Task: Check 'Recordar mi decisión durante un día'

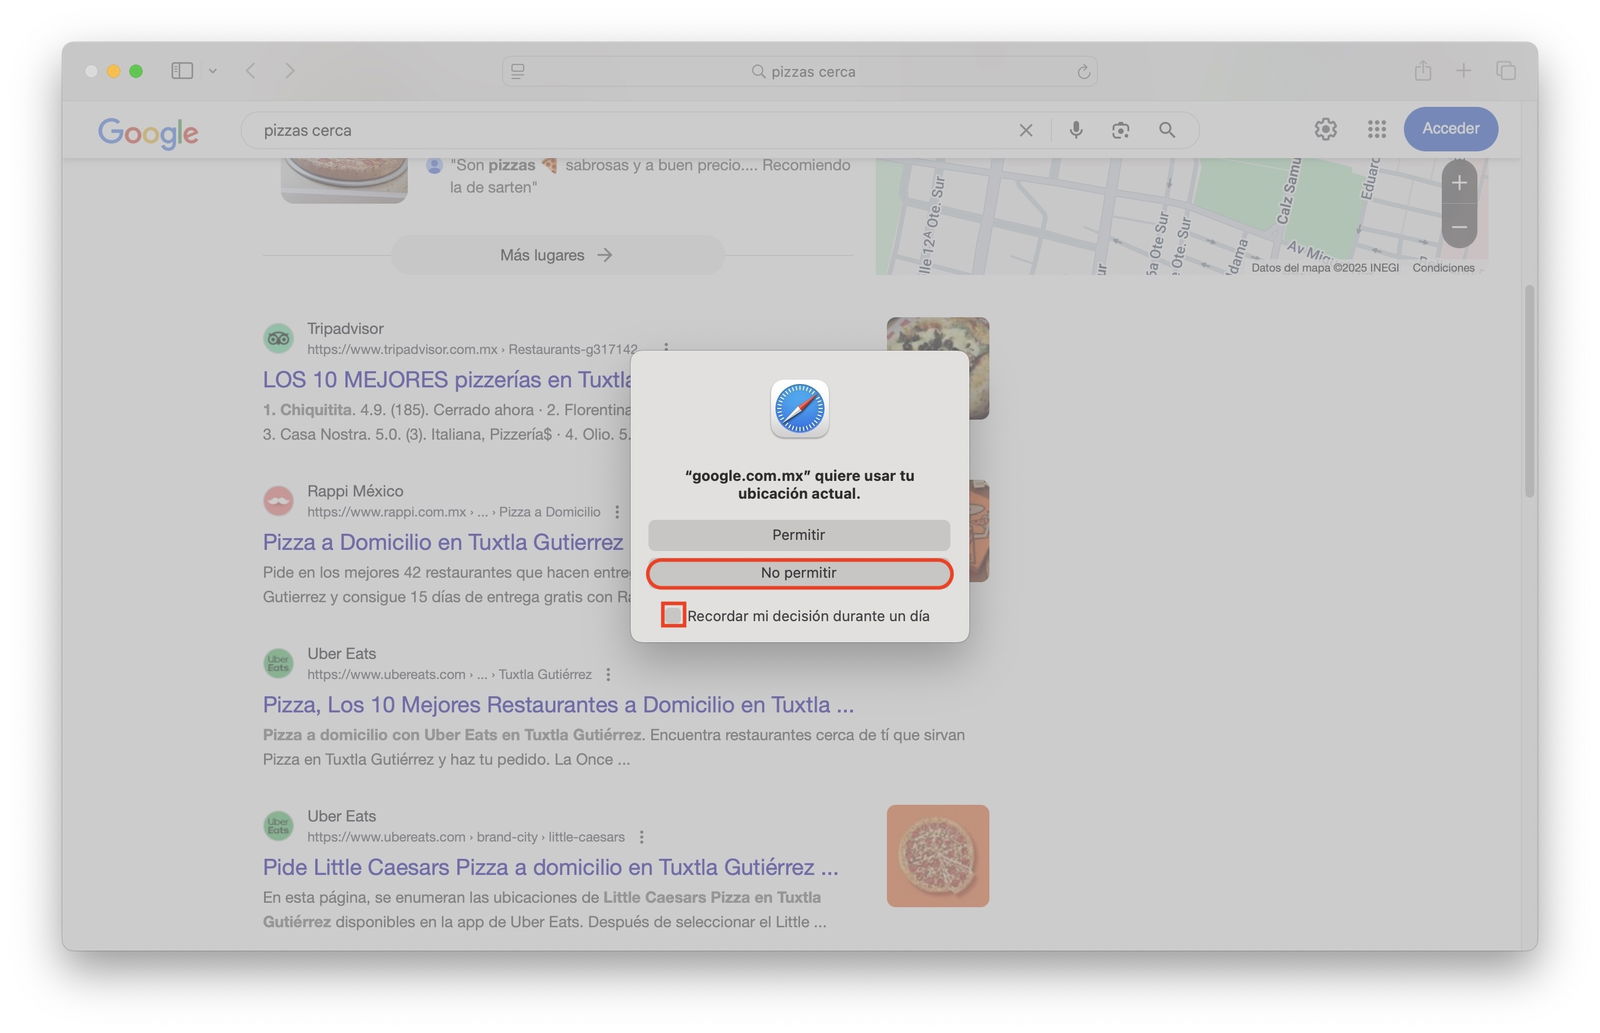Action: (674, 615)
